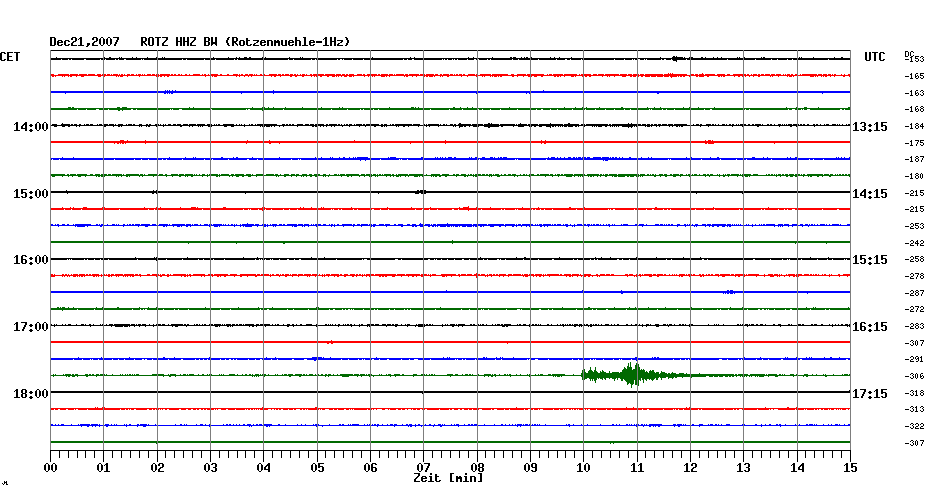Click minute tick label 06 on time axis
The image size is (930, 494).
coord(370,468)
